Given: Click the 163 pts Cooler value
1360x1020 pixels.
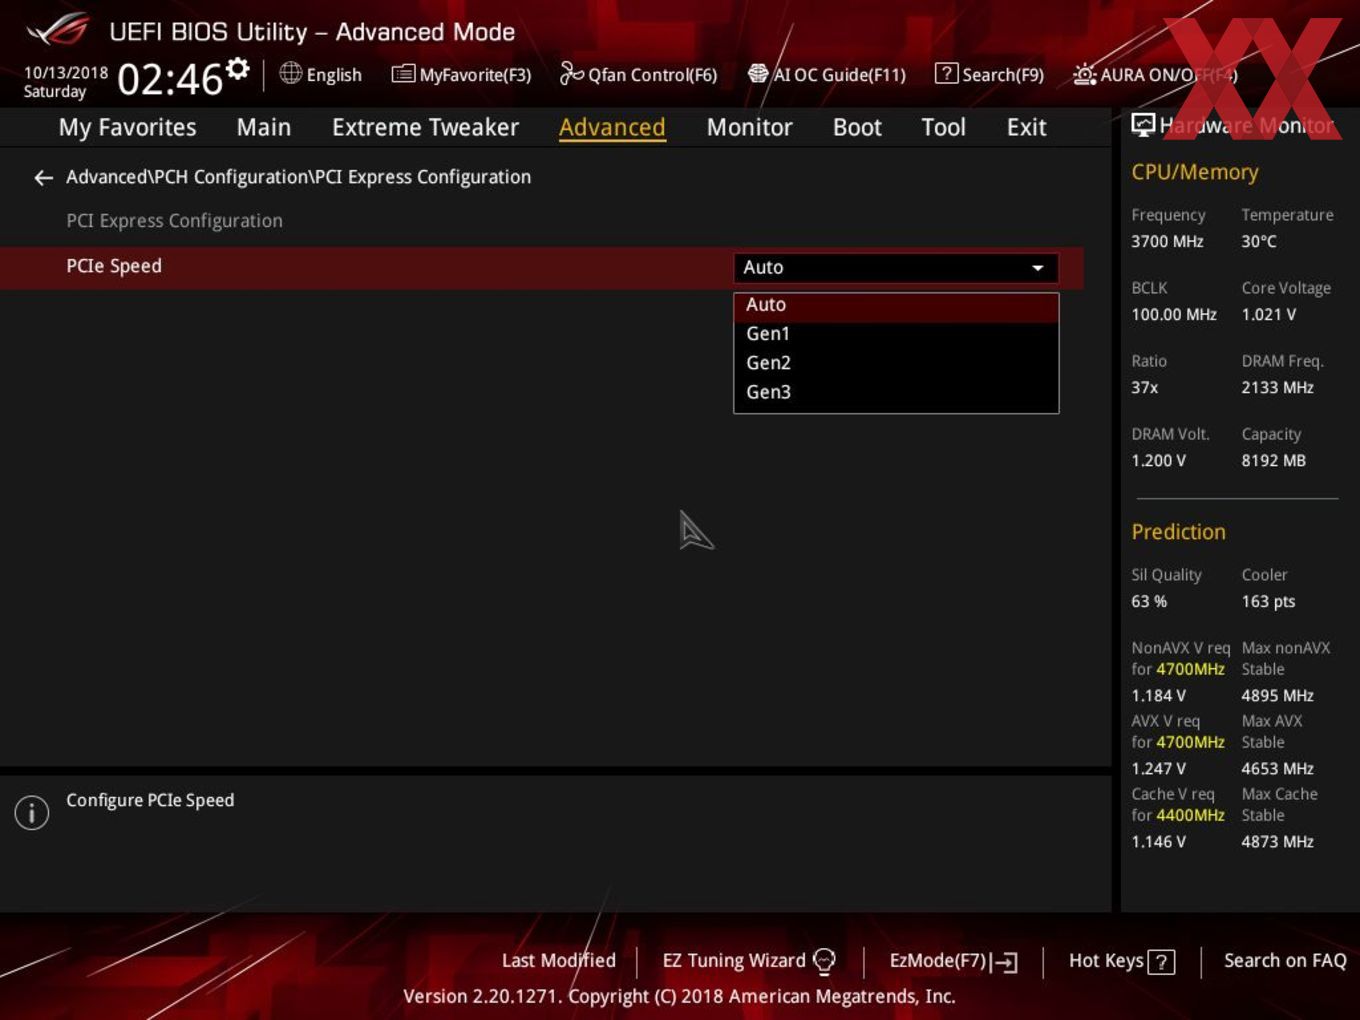Looking at the screenshot, I should click(1268, 601).
